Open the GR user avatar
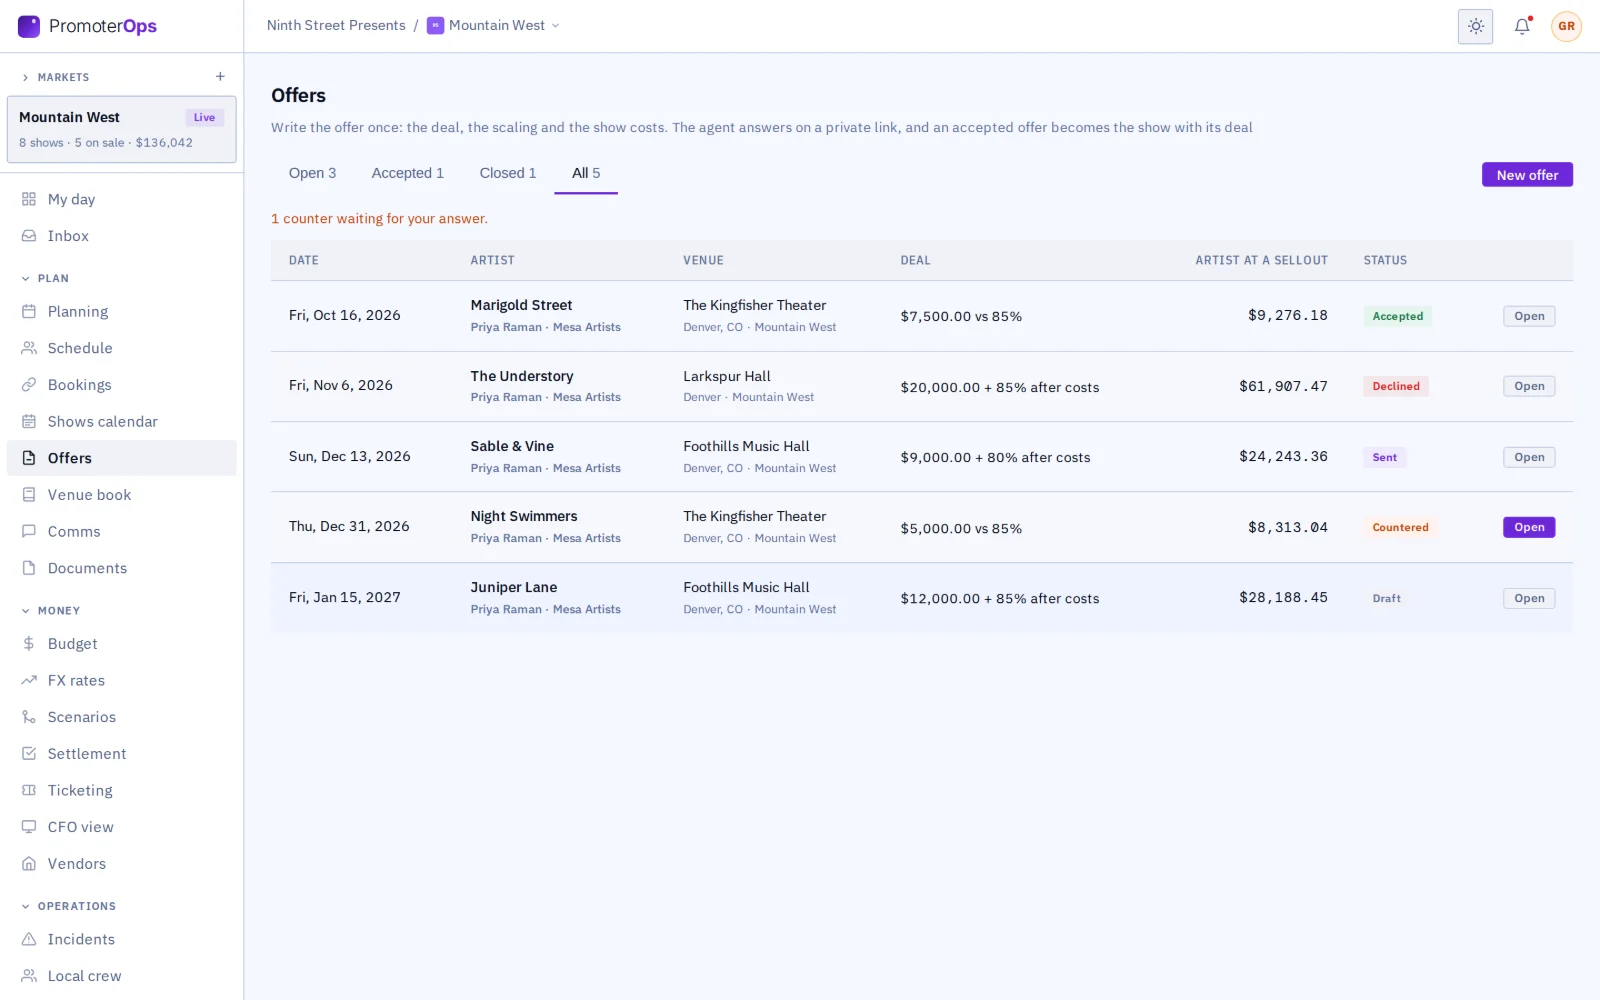The image size is (1600, 1000). click(x=1566, y=26)
